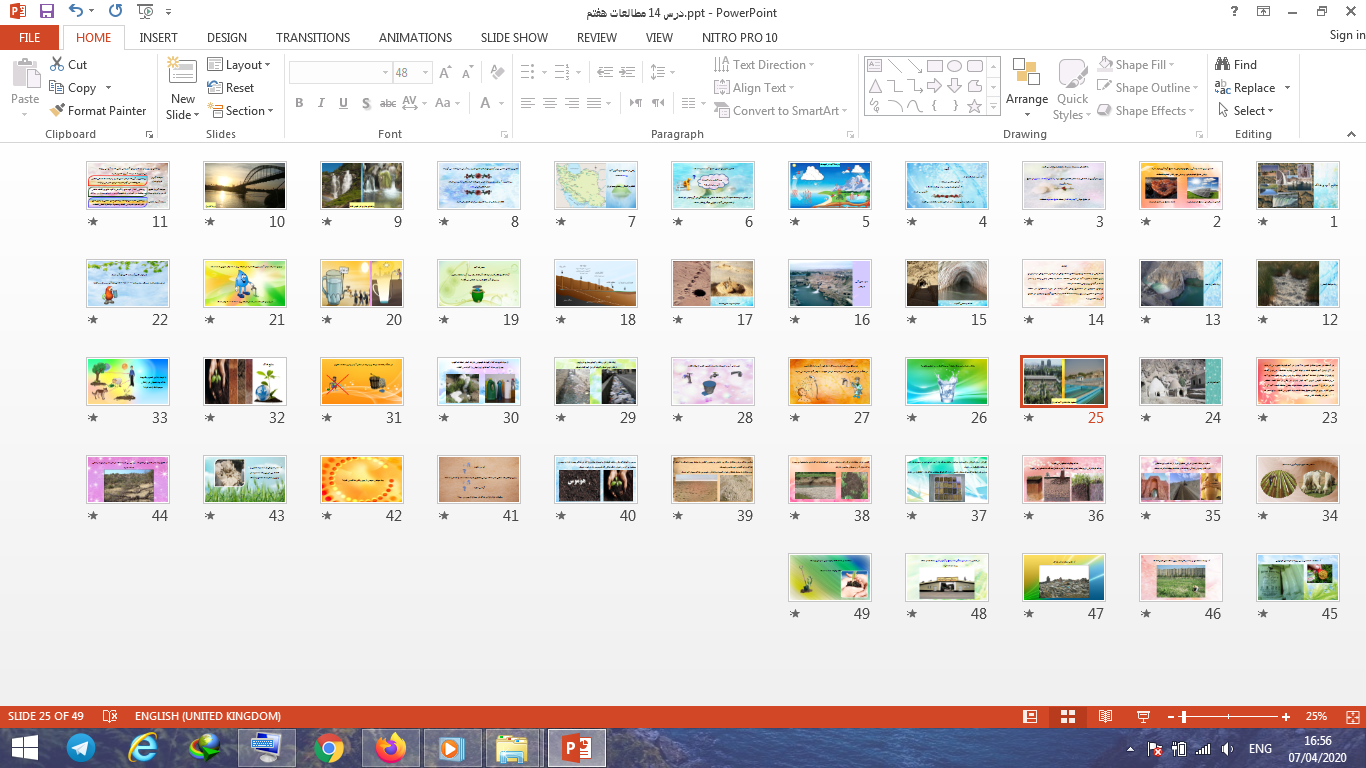Image resolution: width=1366 pixels, height=768 pixels.
Task: Select the Format Painter tool
Action: coord(98,111)
